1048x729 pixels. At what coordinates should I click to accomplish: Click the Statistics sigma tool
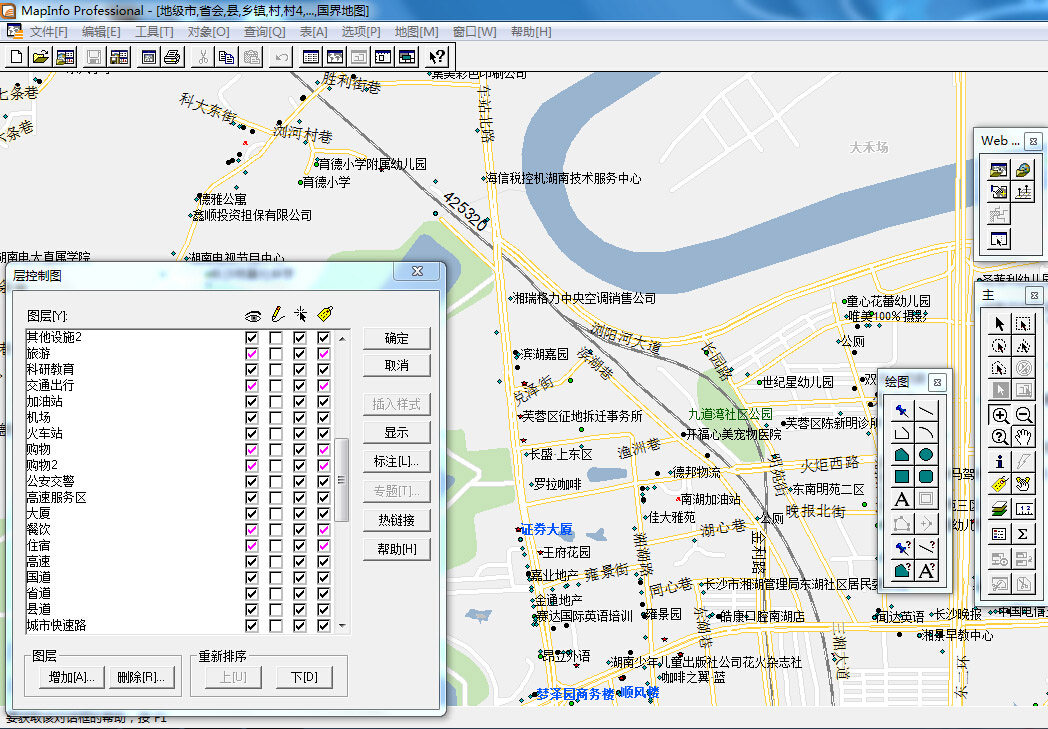[1025, 530]
